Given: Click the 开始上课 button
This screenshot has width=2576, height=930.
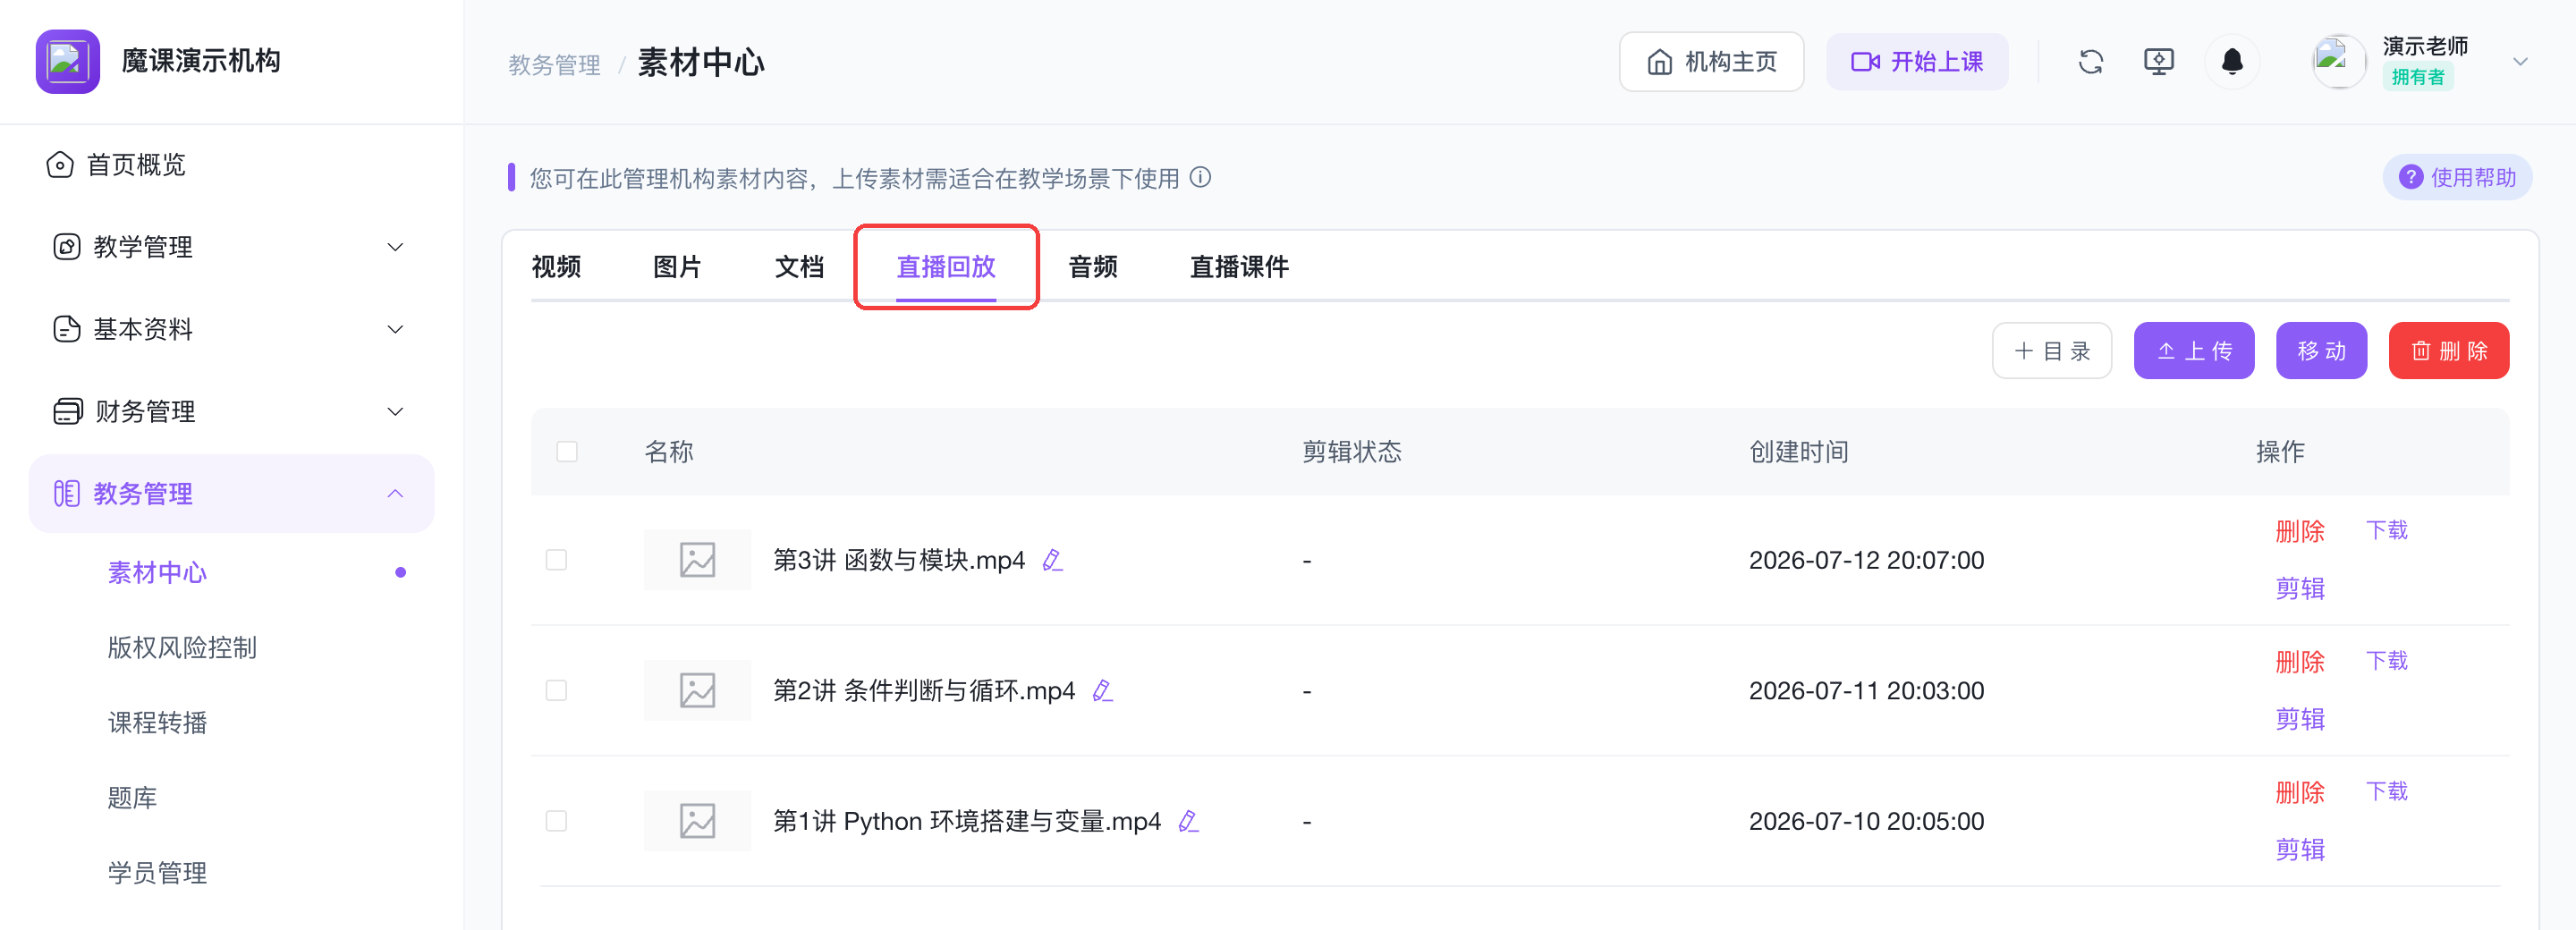Looking at the screenshot, I should tap(1916, 62).
